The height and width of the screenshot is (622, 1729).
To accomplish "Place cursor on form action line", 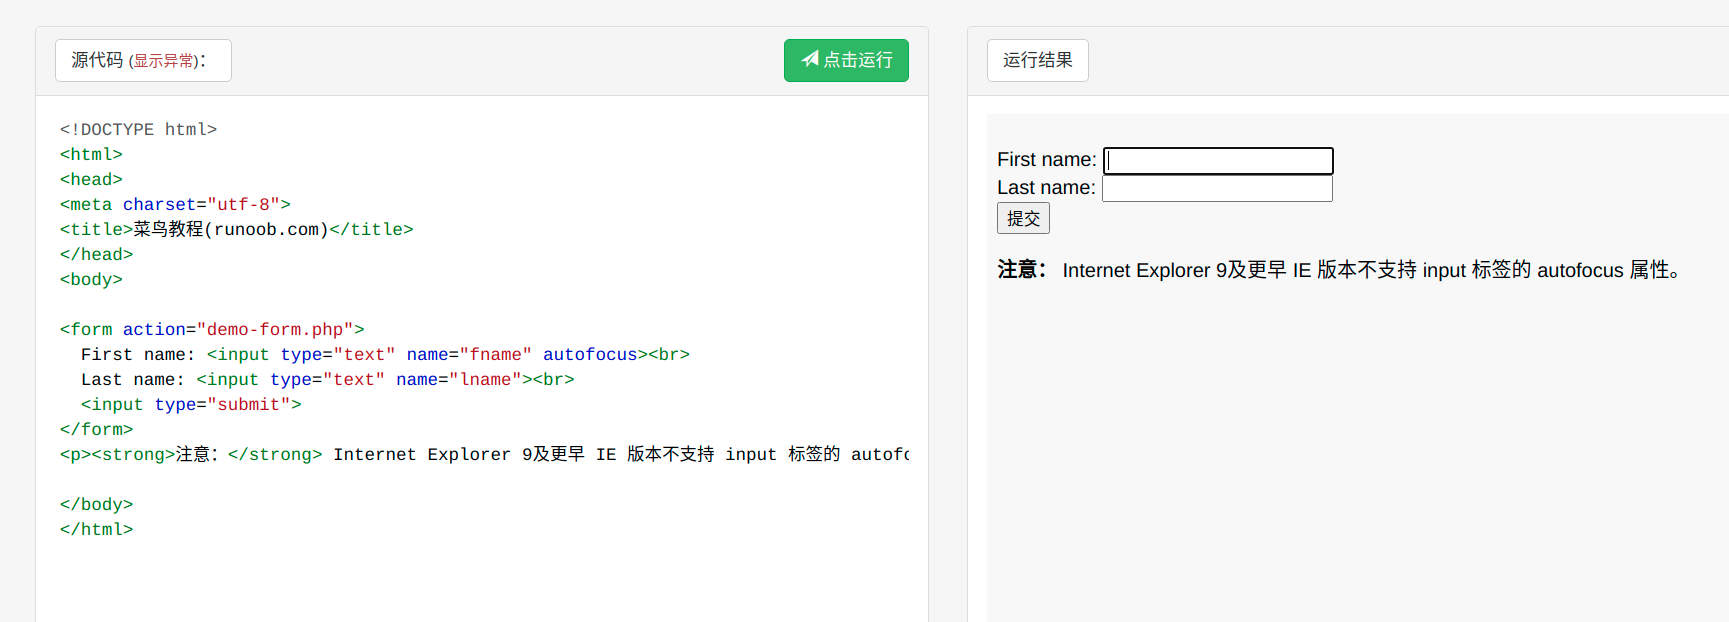I will pos(212,329).
